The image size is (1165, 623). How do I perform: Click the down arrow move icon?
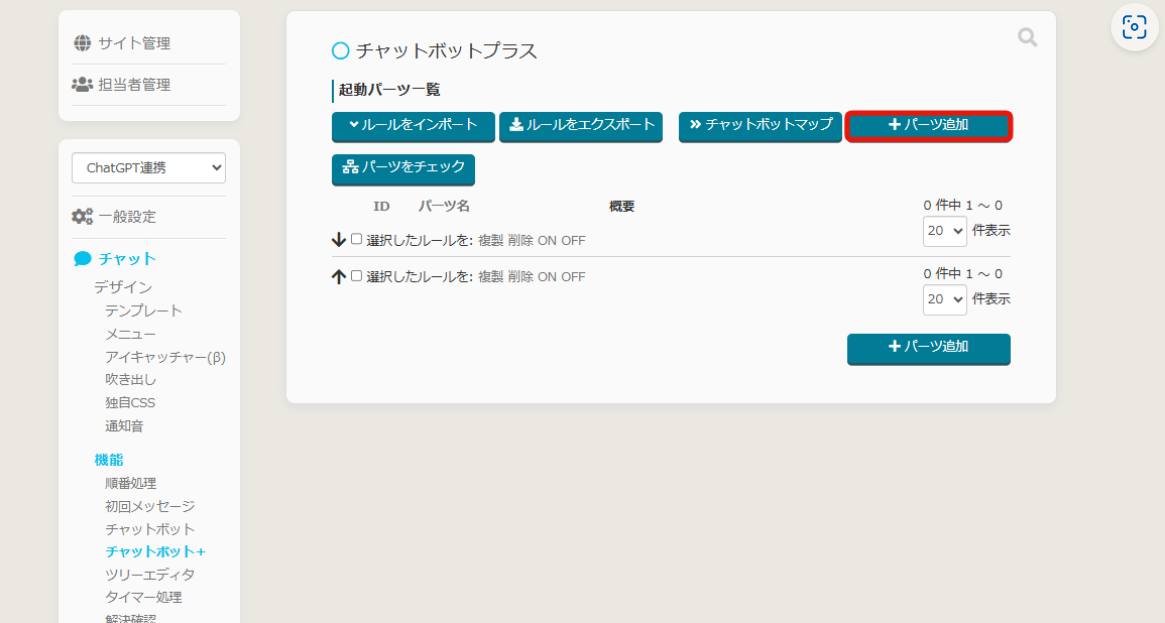(x=339, y=240)
